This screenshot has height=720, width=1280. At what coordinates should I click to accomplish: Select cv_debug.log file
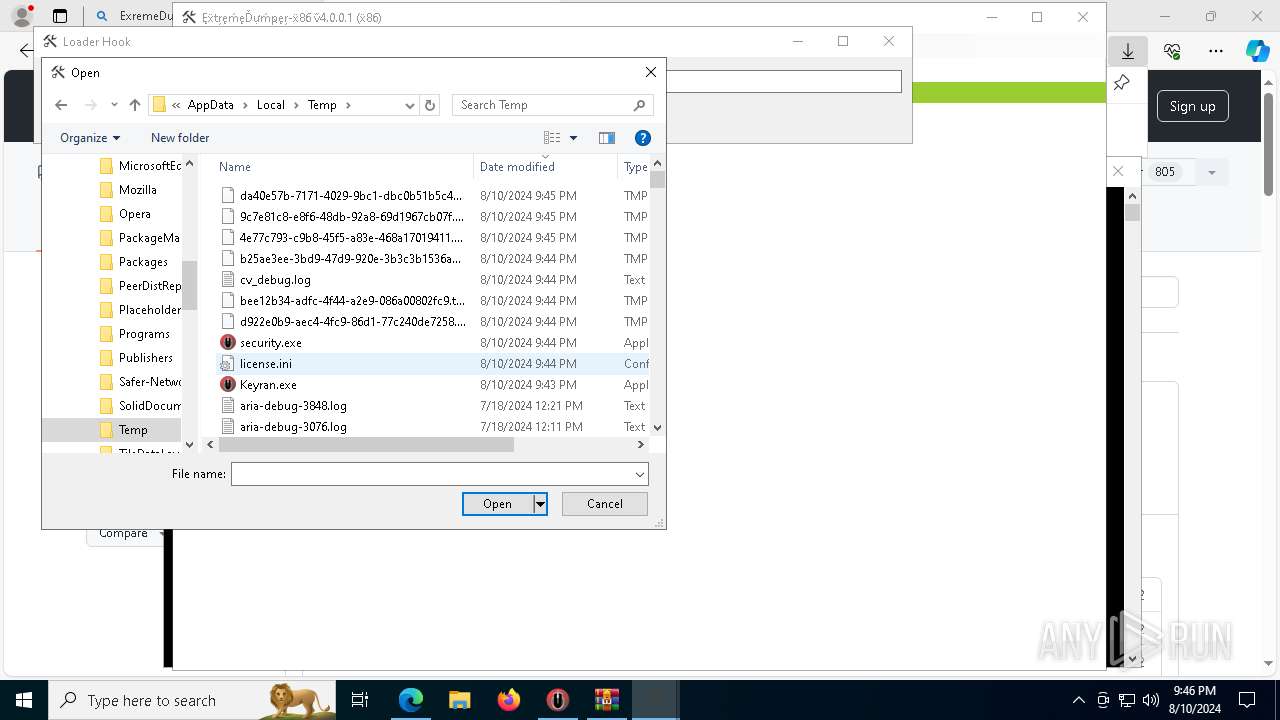(275, 280)
